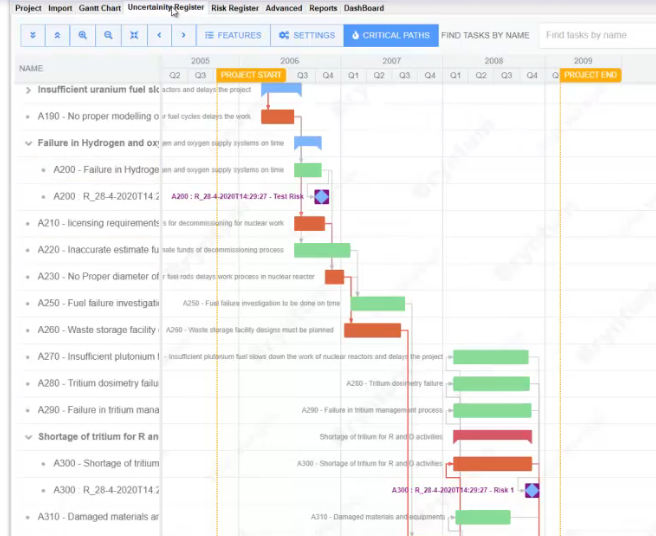Expand the Insufficient uranium fuel task group
The width and height of the screenshot is (656, 536).
[x=27, y=90]
